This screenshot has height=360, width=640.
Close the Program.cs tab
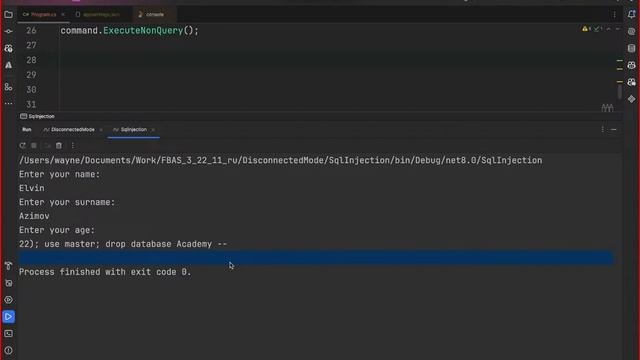point(63,14)
